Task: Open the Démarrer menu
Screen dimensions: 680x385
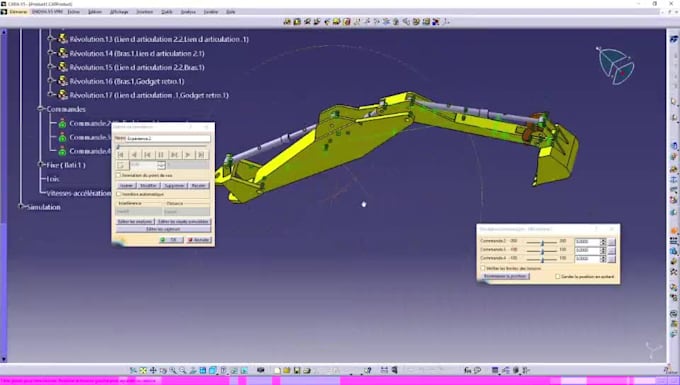Action: tap(18, 12)
